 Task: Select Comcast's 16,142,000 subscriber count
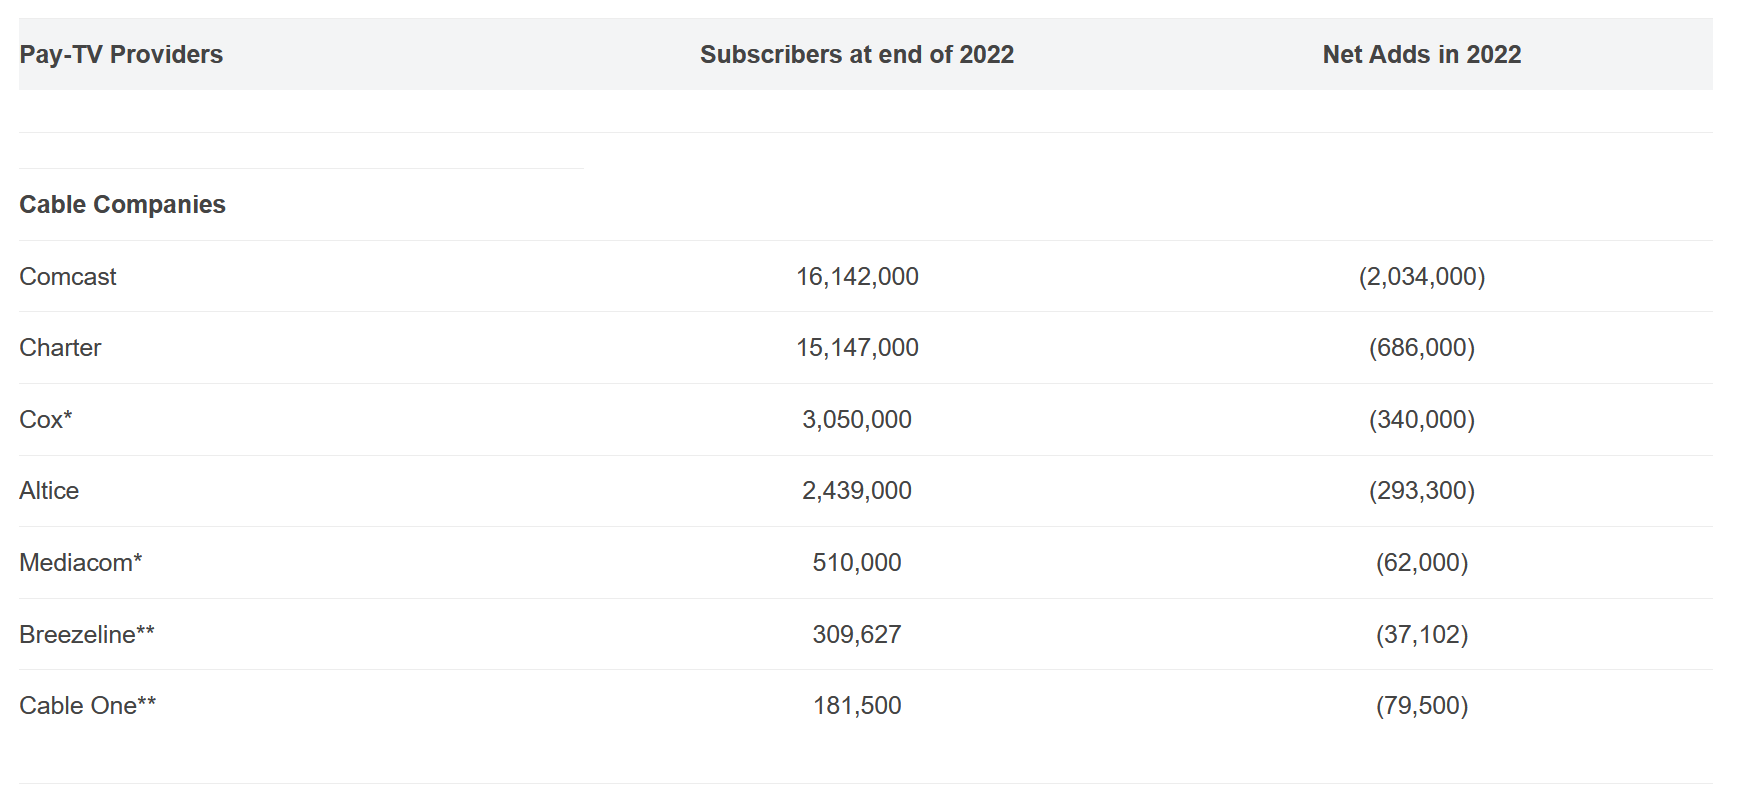click(x=857, y=277)
